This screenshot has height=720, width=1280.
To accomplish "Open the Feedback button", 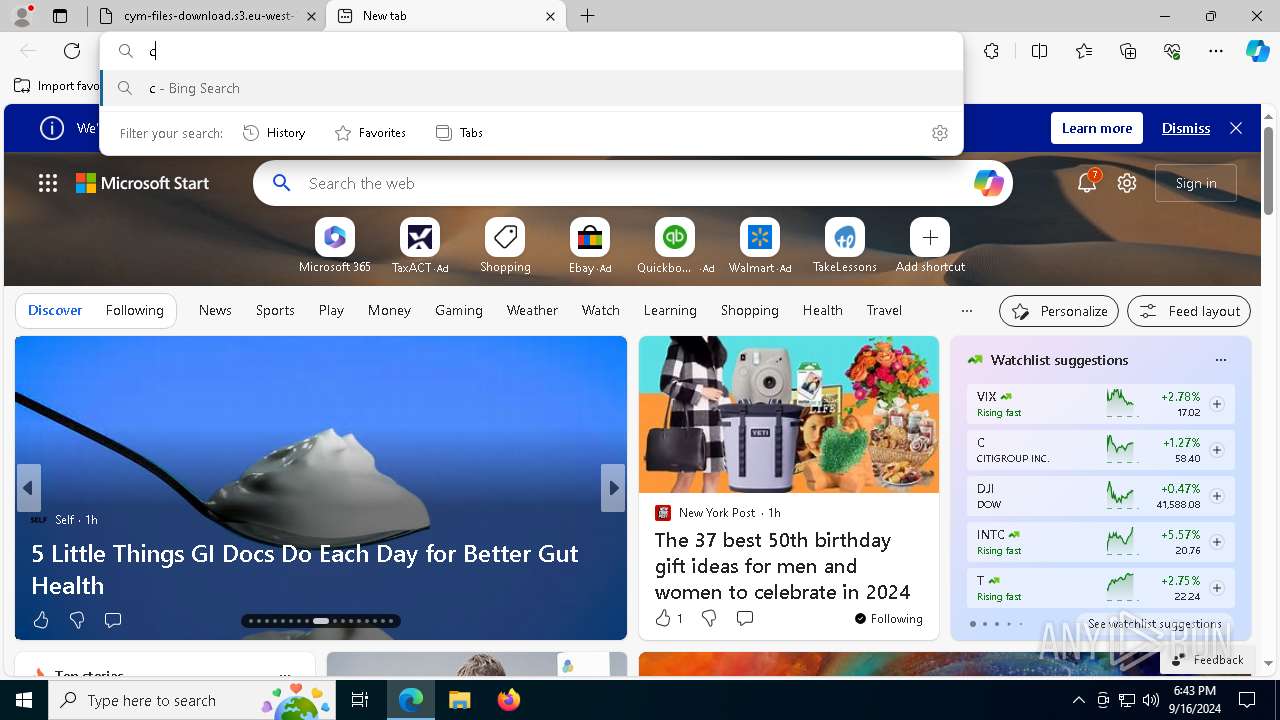I will tap(1207, 660).
